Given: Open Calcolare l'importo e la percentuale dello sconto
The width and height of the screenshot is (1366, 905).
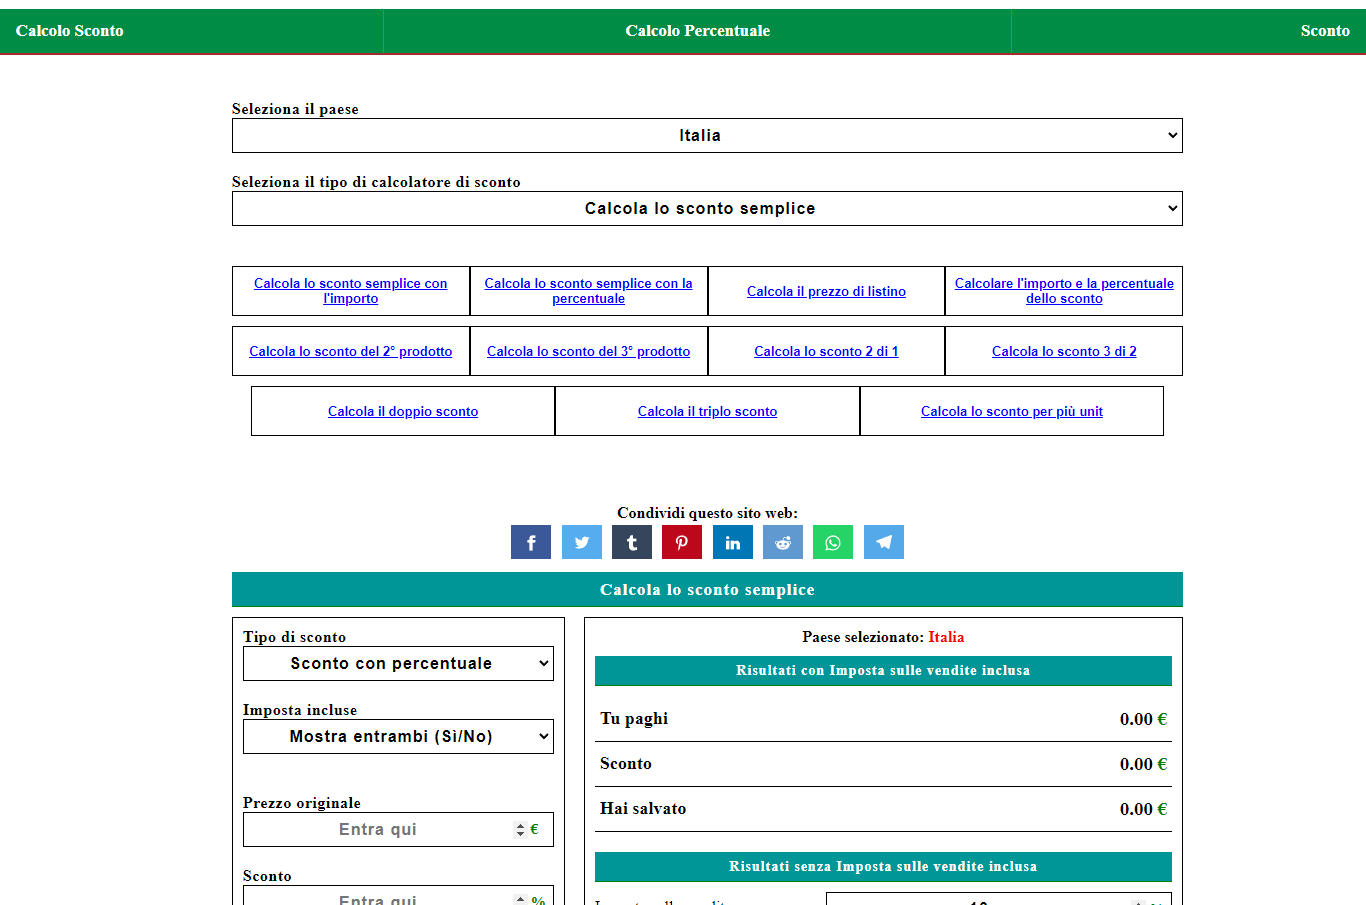Looking at the screenshot, I should point(1064,291).
